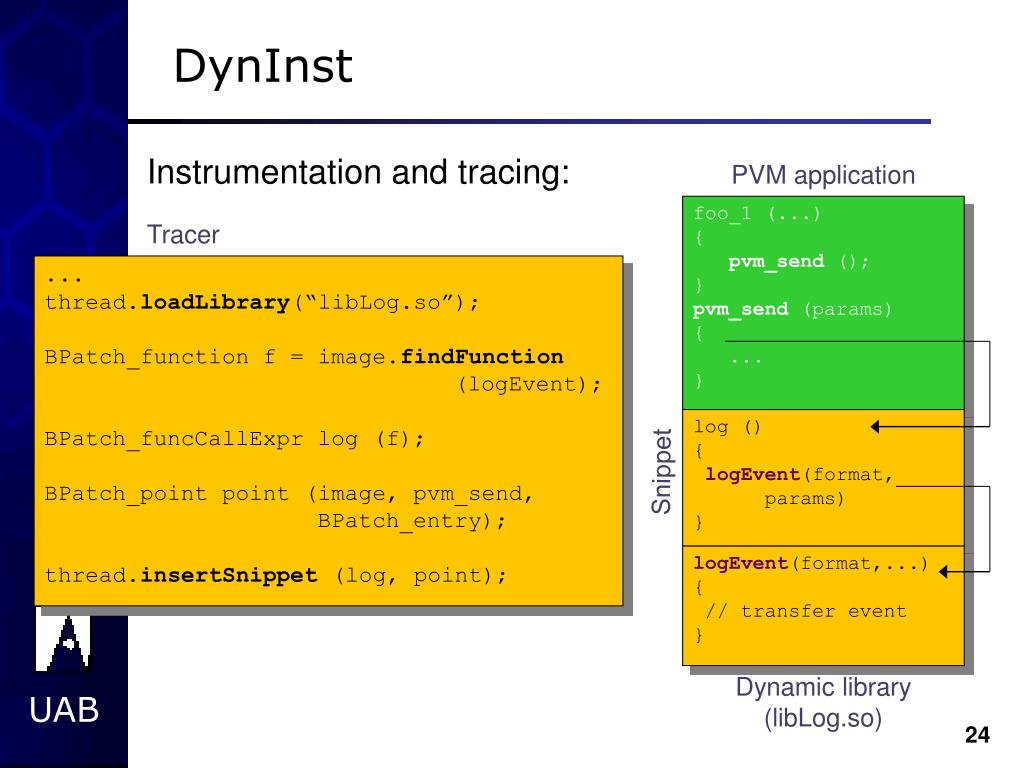The height and width of the screenshot is (768, 1024).
Task: Click the '// transfer event' comment
Action: point(806,611)
